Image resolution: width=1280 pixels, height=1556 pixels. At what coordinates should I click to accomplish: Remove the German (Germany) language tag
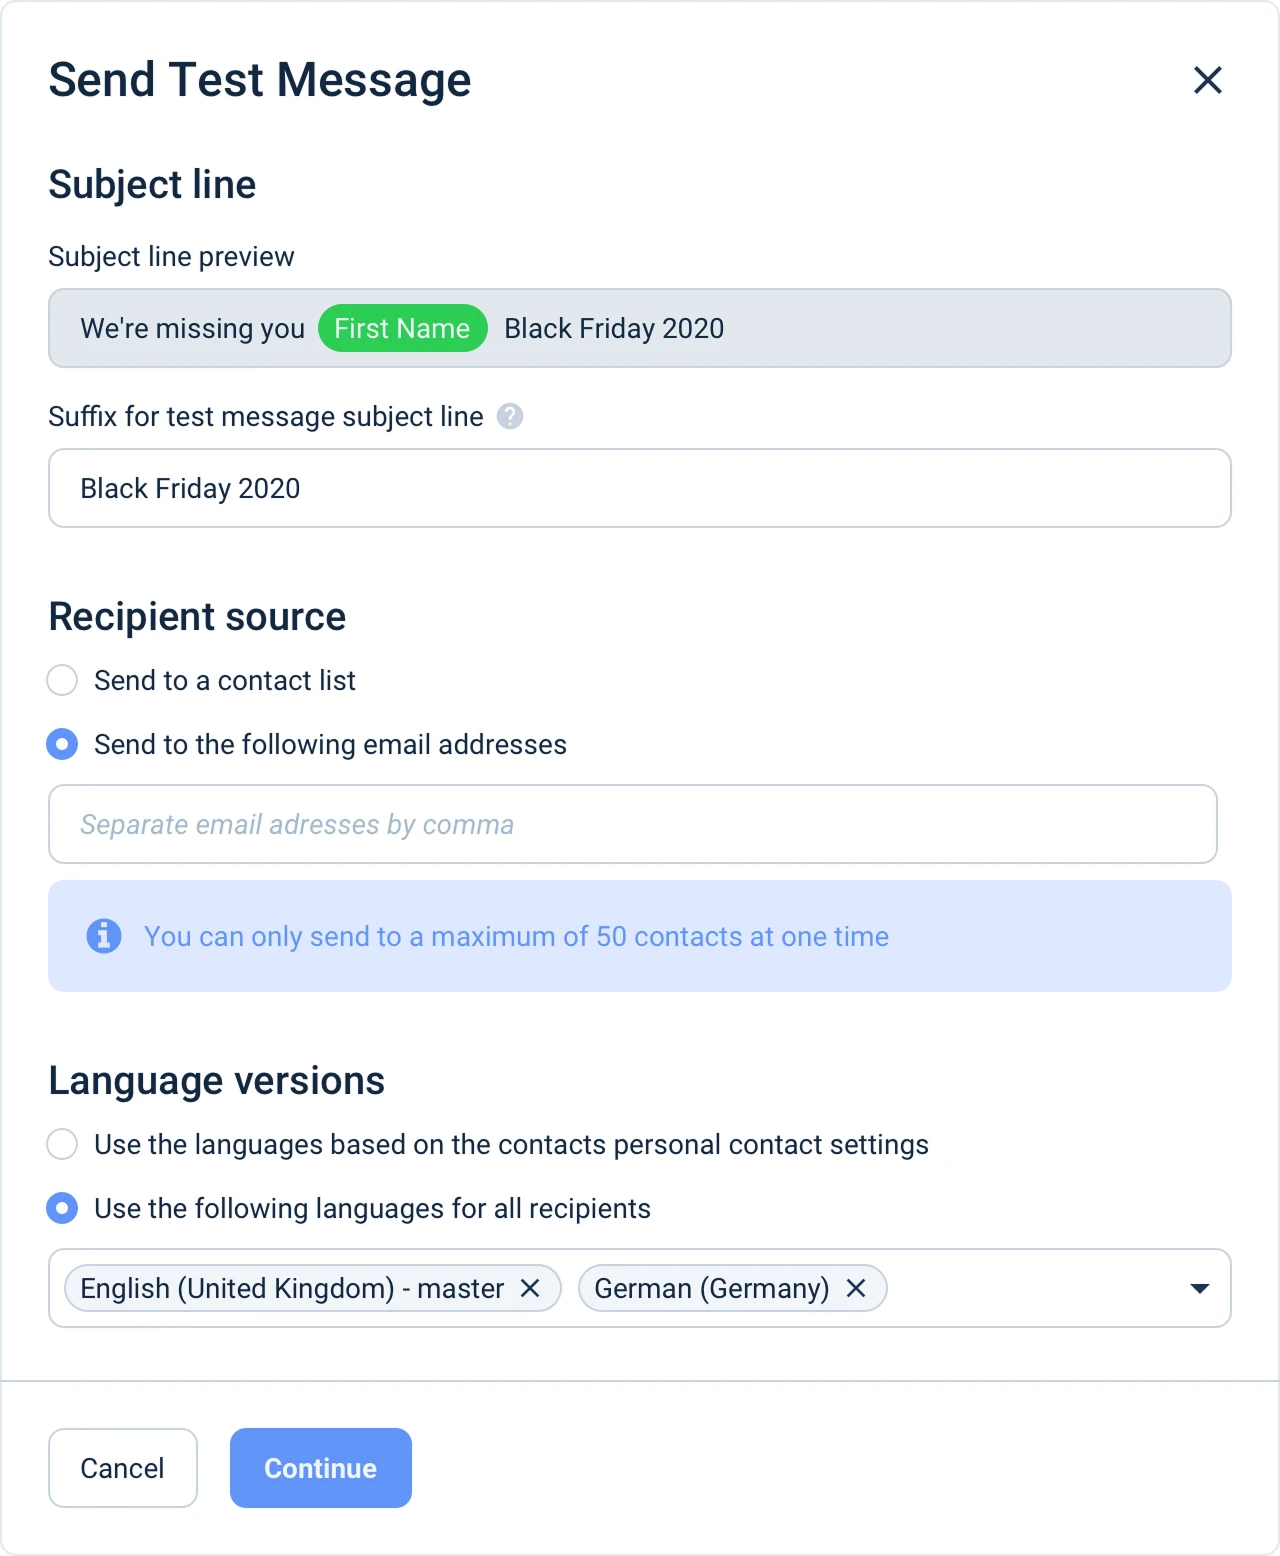(x=856, y=1288)
